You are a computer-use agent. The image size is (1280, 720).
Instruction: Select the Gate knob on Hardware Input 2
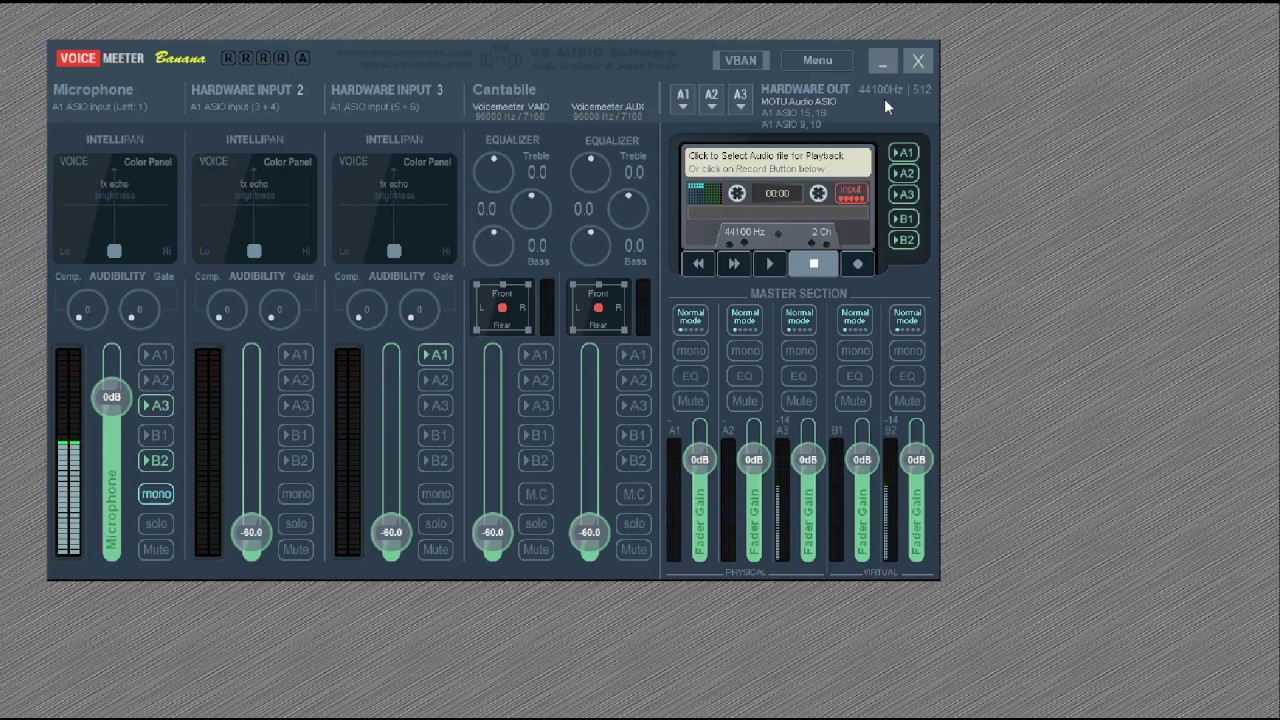pos(278,309)
